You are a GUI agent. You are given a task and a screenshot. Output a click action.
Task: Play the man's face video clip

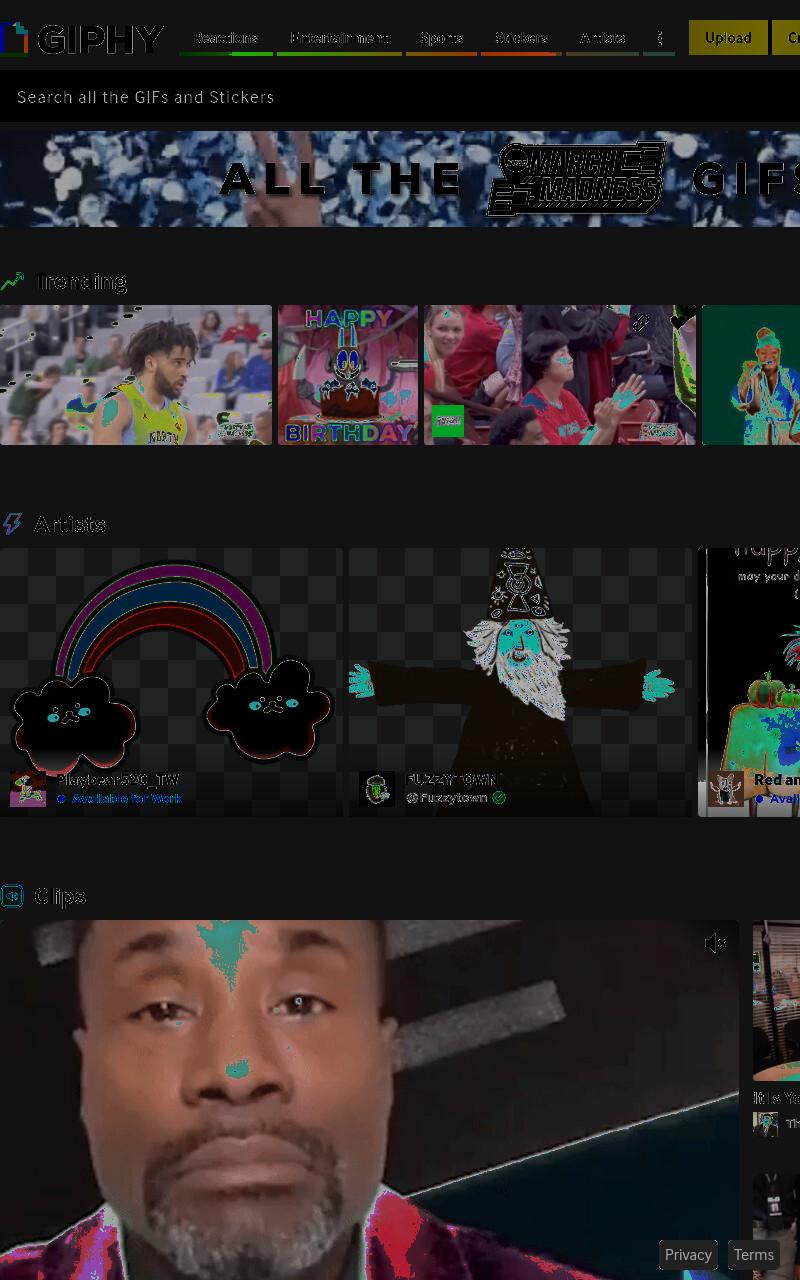369,1100
